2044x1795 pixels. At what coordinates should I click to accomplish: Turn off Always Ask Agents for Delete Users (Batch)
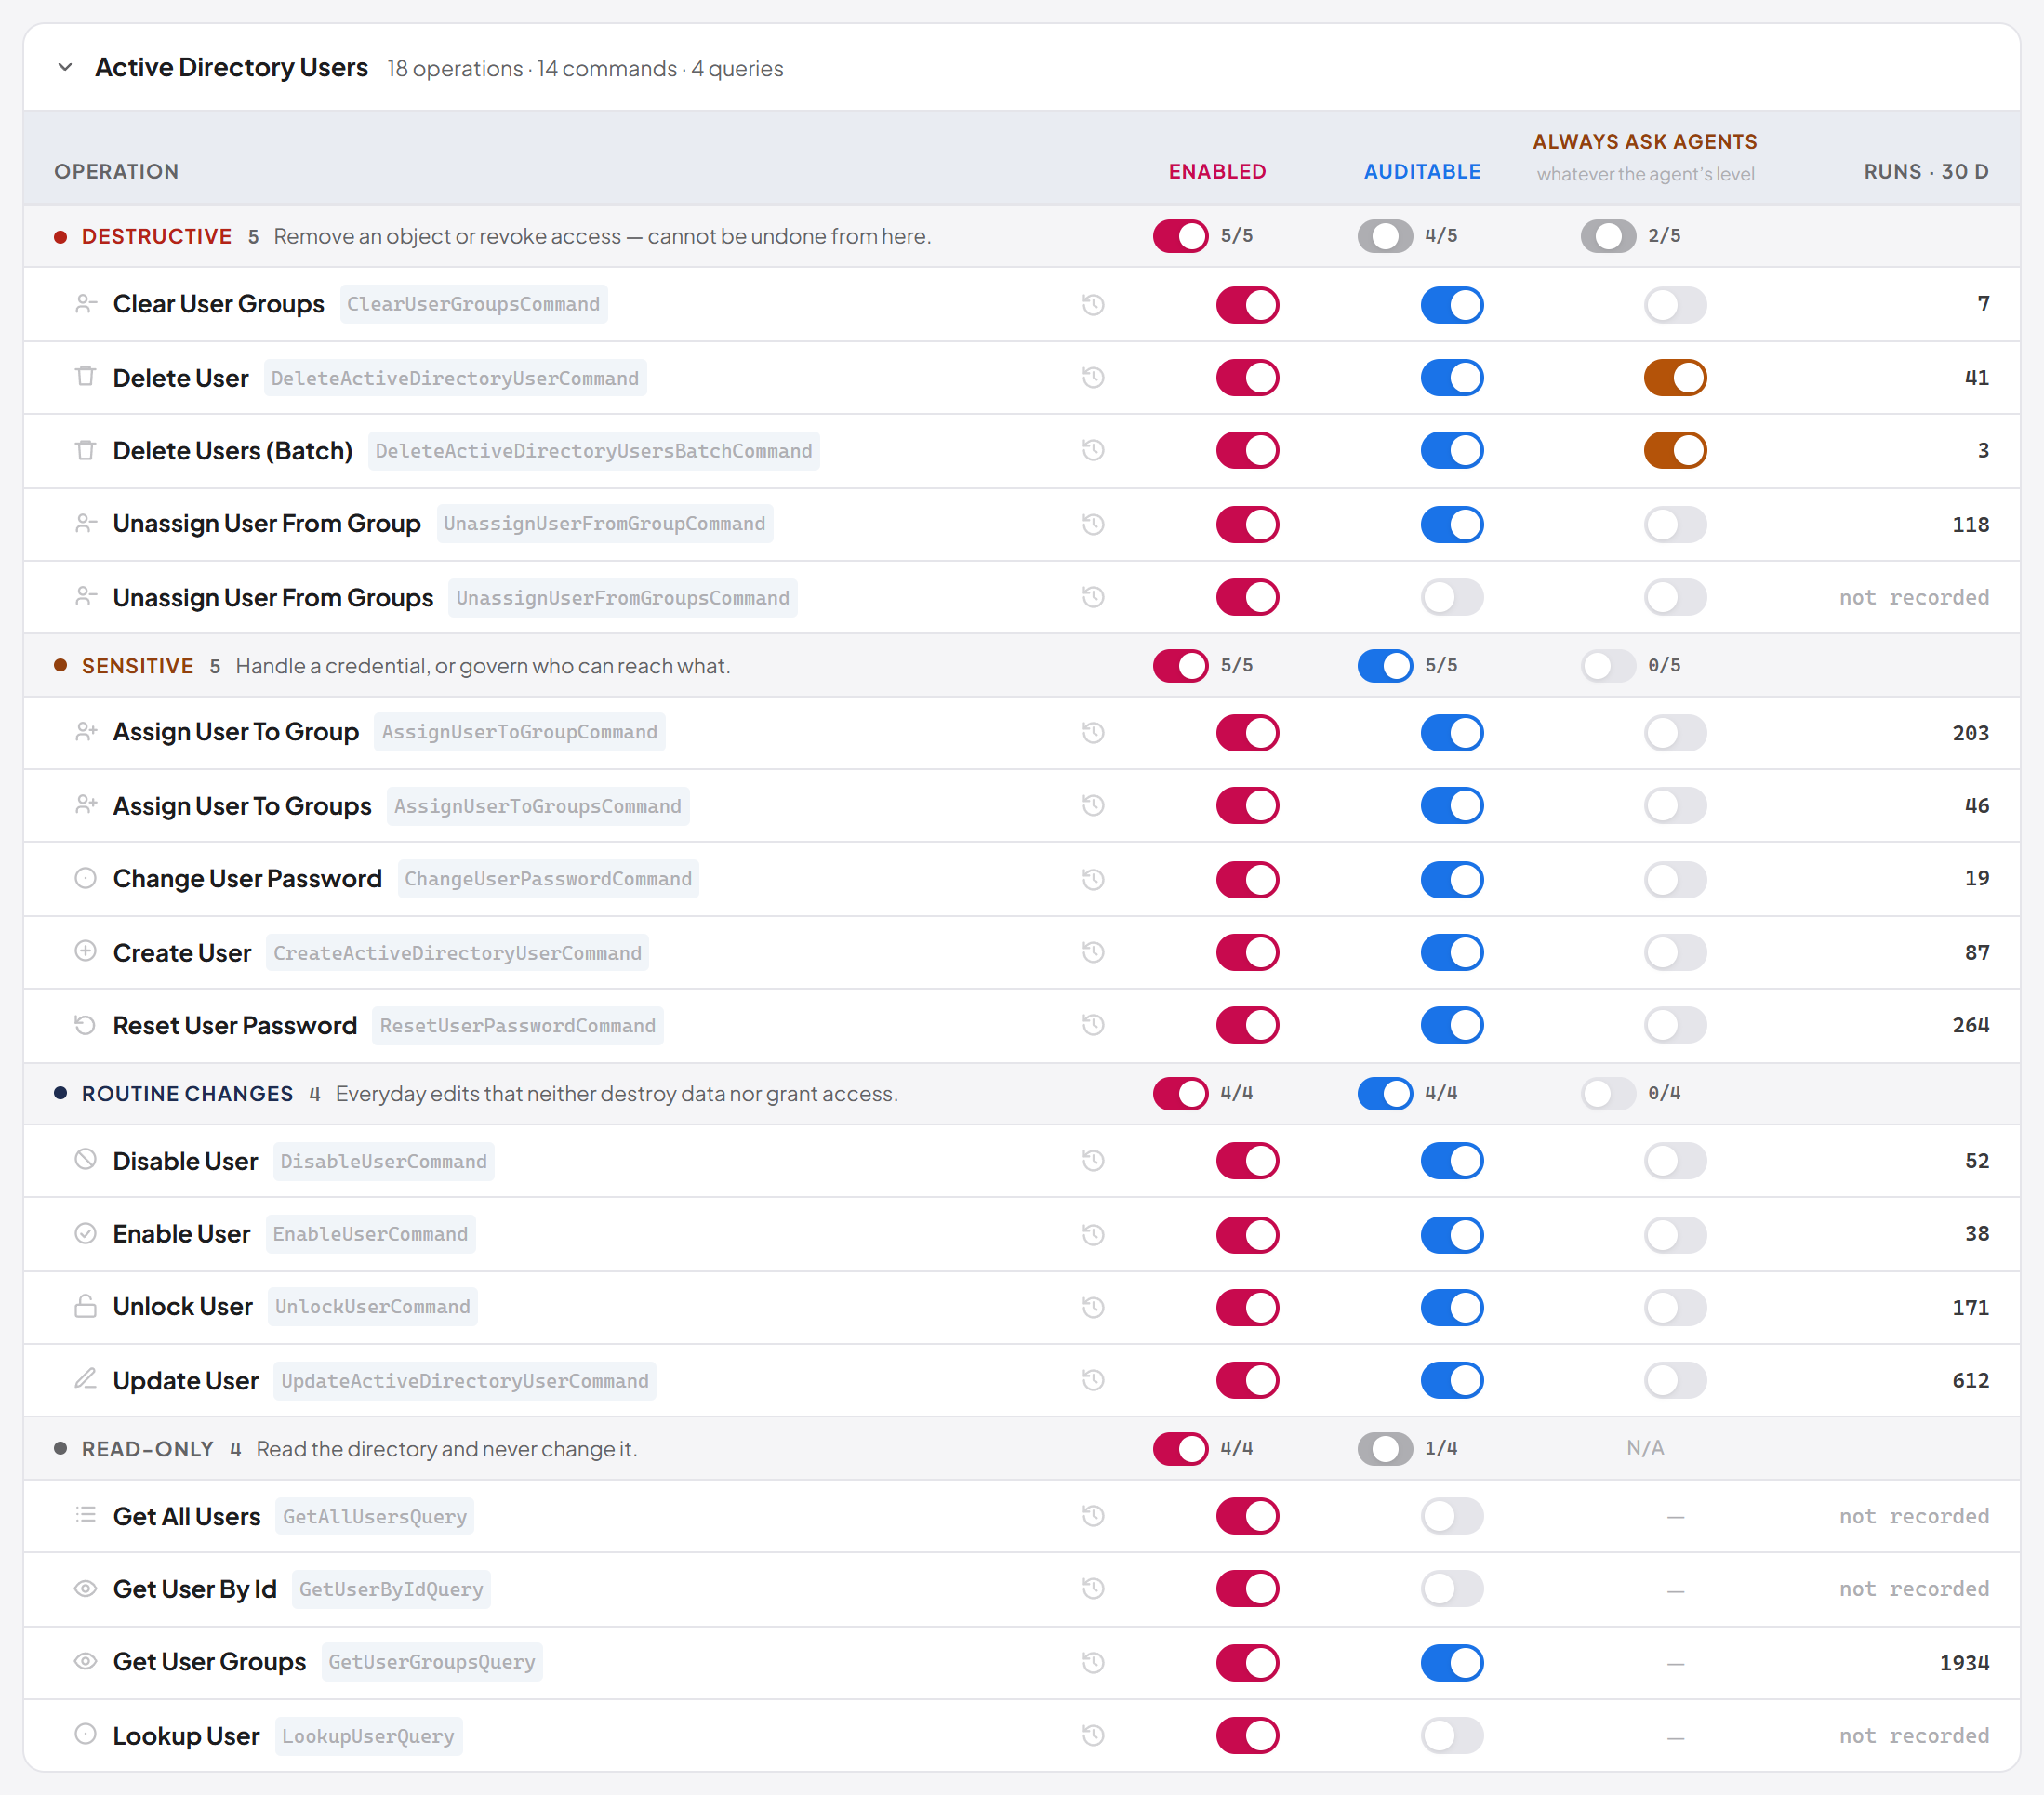click(1675, 450)
